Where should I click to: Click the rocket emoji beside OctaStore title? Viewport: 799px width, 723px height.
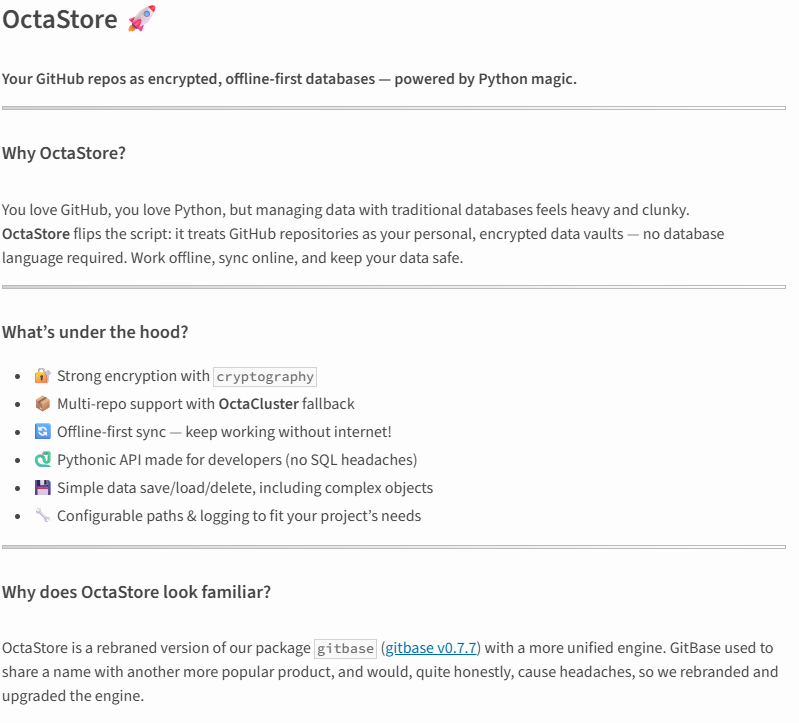[x=142, y=19]
